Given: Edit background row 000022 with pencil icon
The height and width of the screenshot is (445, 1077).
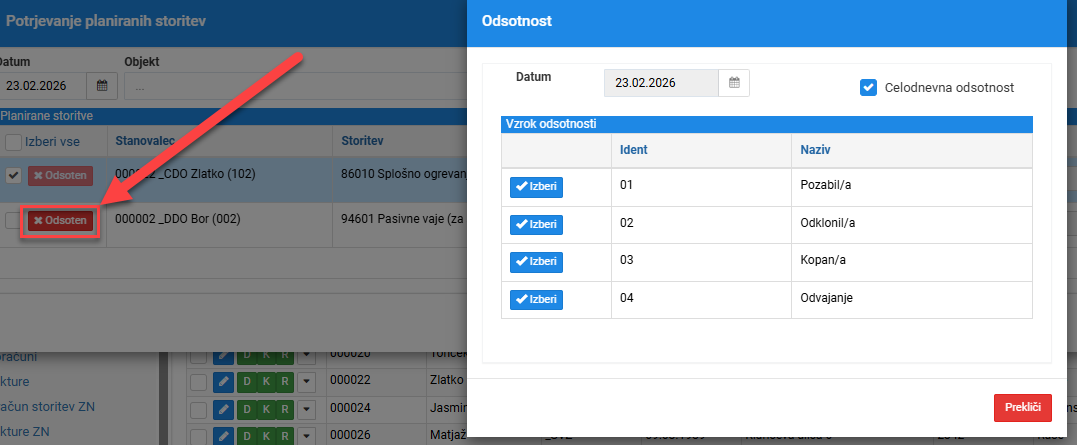Looking at the screenshot, I should tap(223, 382).
